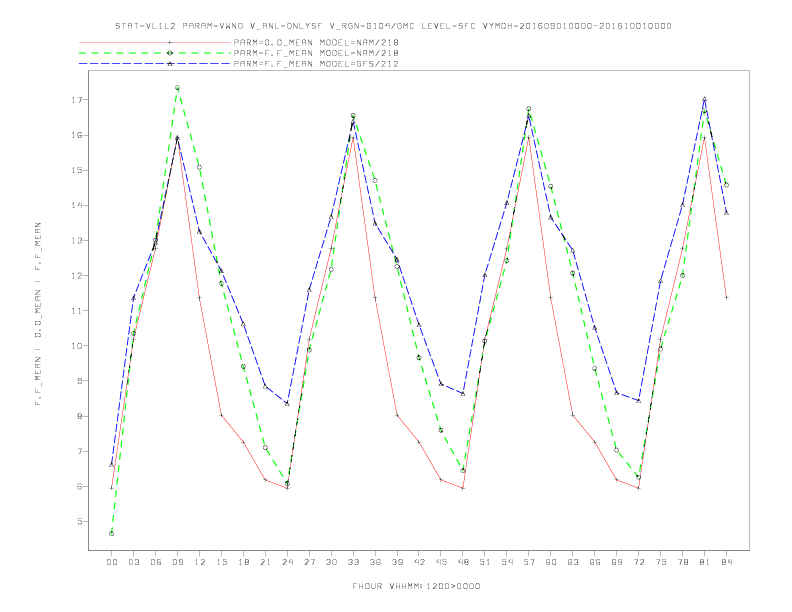Click the y-axis tick label 13

point(76,240)
